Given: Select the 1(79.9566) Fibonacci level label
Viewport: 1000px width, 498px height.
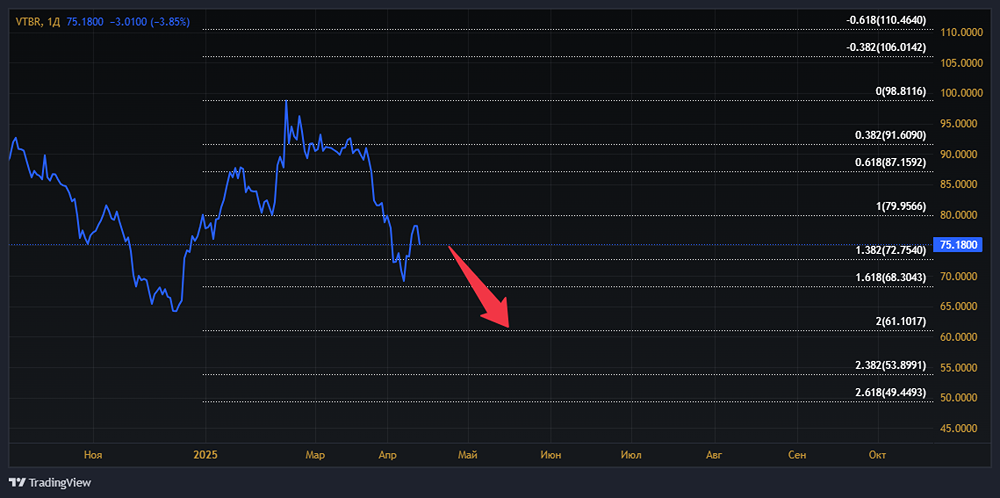Looking at the screenshot, I should pos(901,206).
